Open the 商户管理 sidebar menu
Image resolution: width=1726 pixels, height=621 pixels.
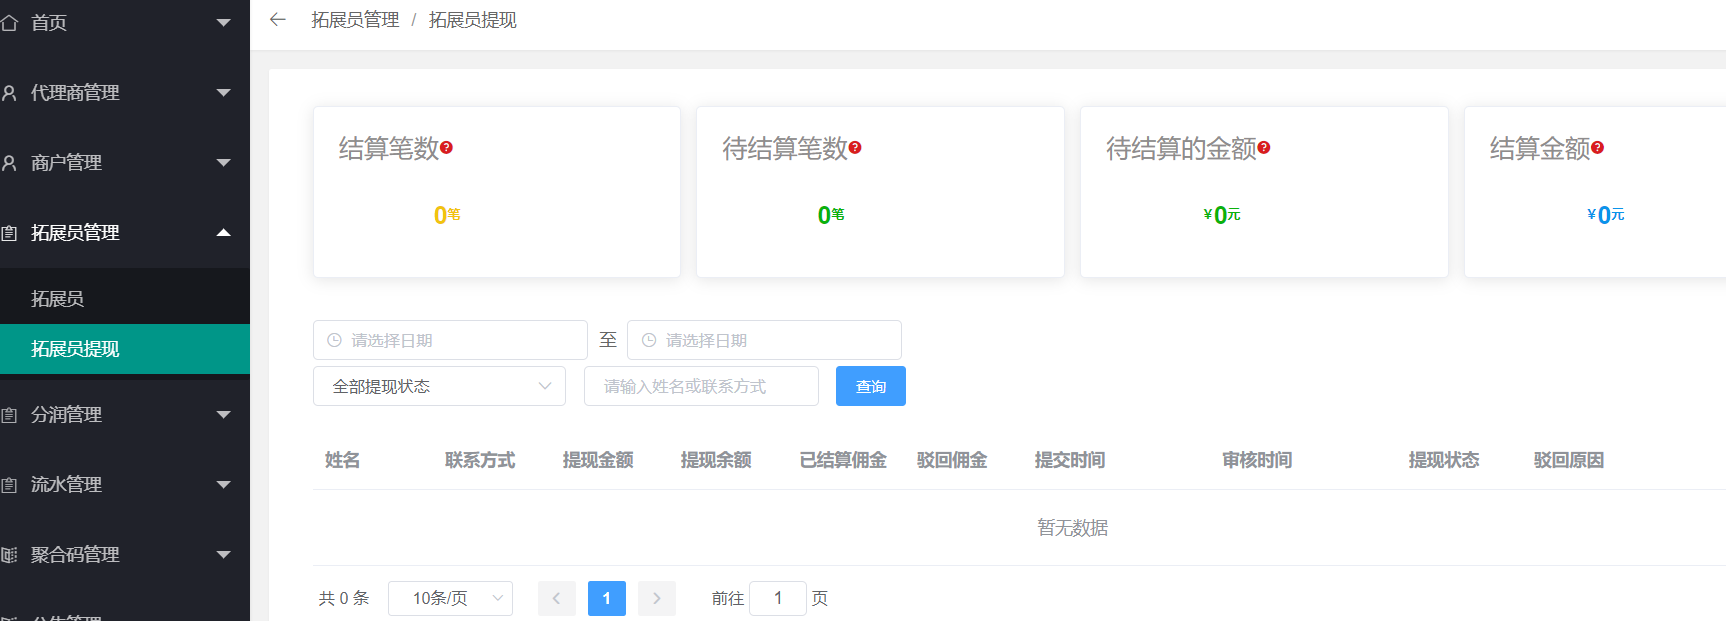125,162
